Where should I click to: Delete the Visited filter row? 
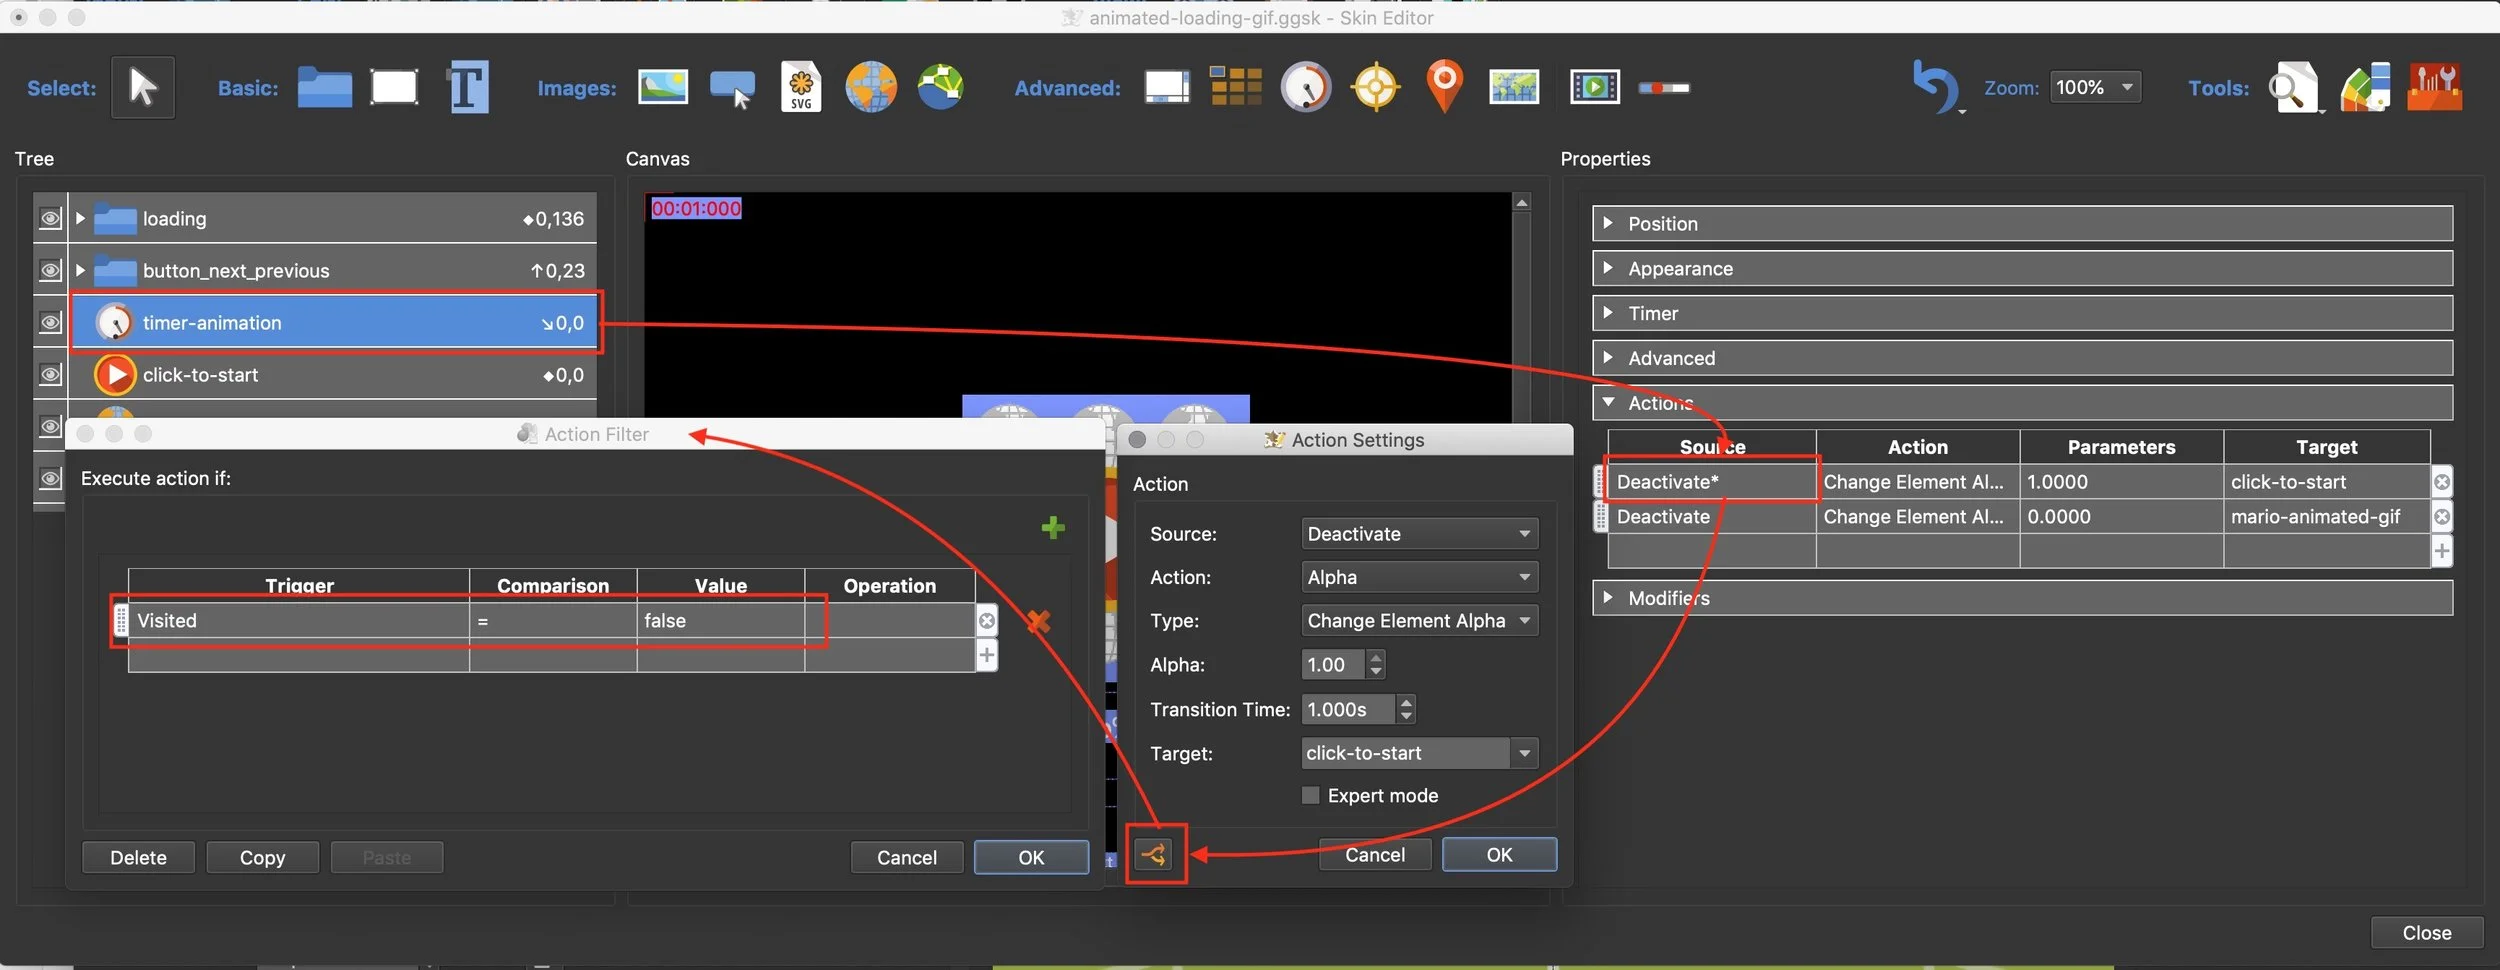point(987,621)
